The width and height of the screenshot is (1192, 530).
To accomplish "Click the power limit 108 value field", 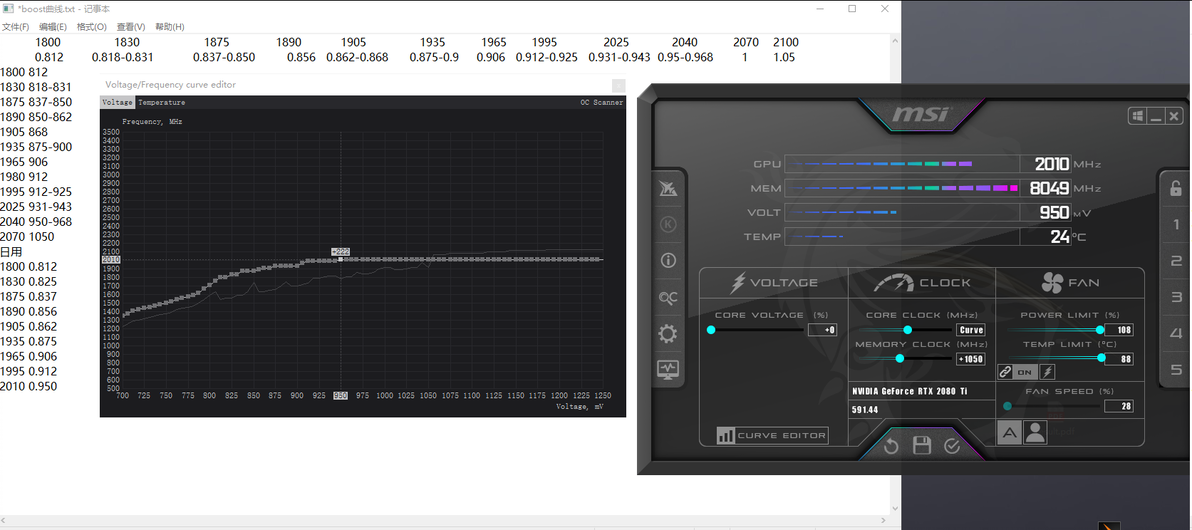I will tap(1118, 330).
